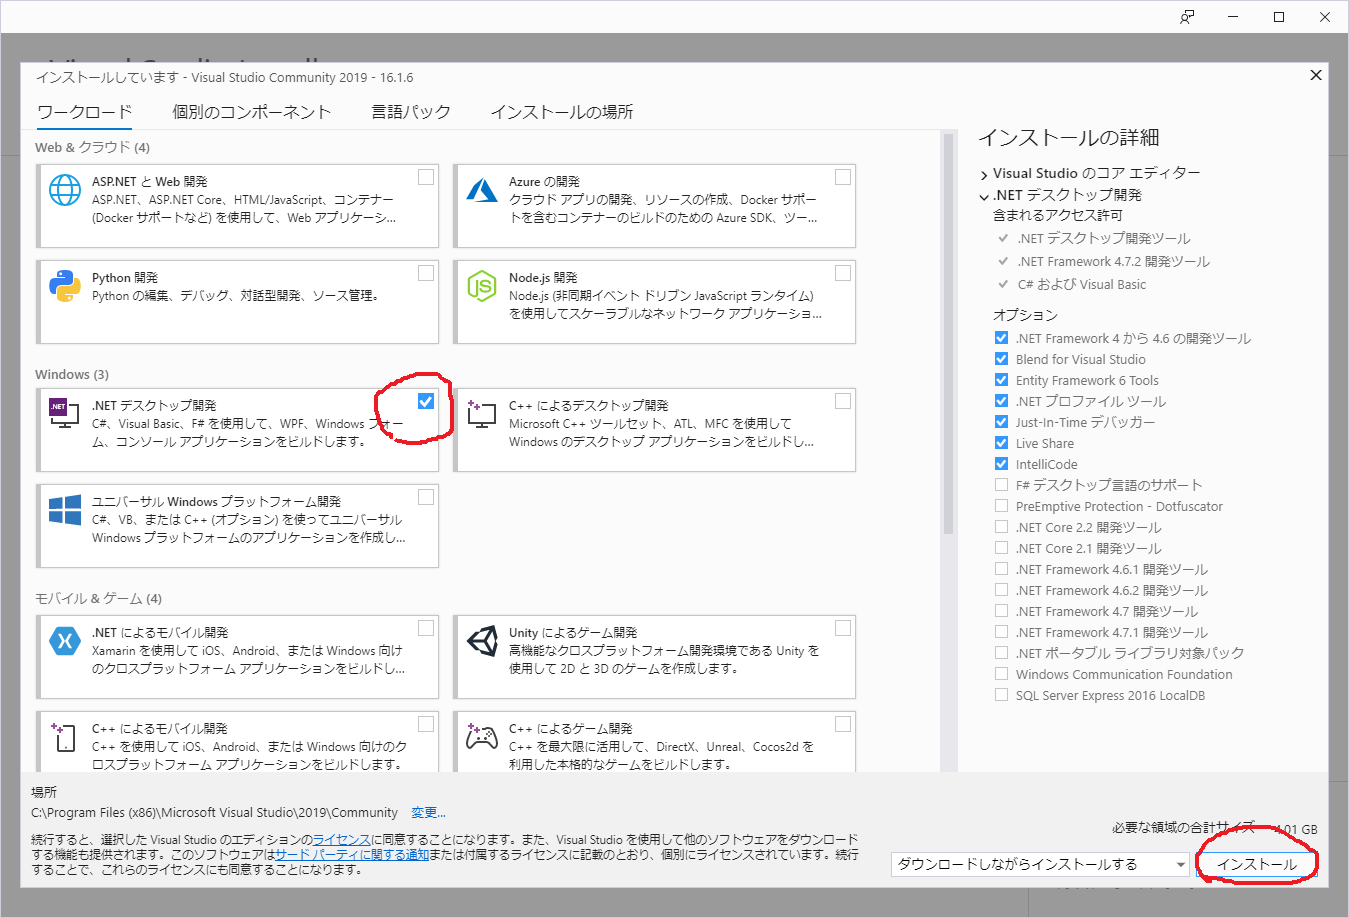Enable C++ によるモバイル開発 workload checkbox
This screenshot has height=918, width=1349.
[426, 724]
